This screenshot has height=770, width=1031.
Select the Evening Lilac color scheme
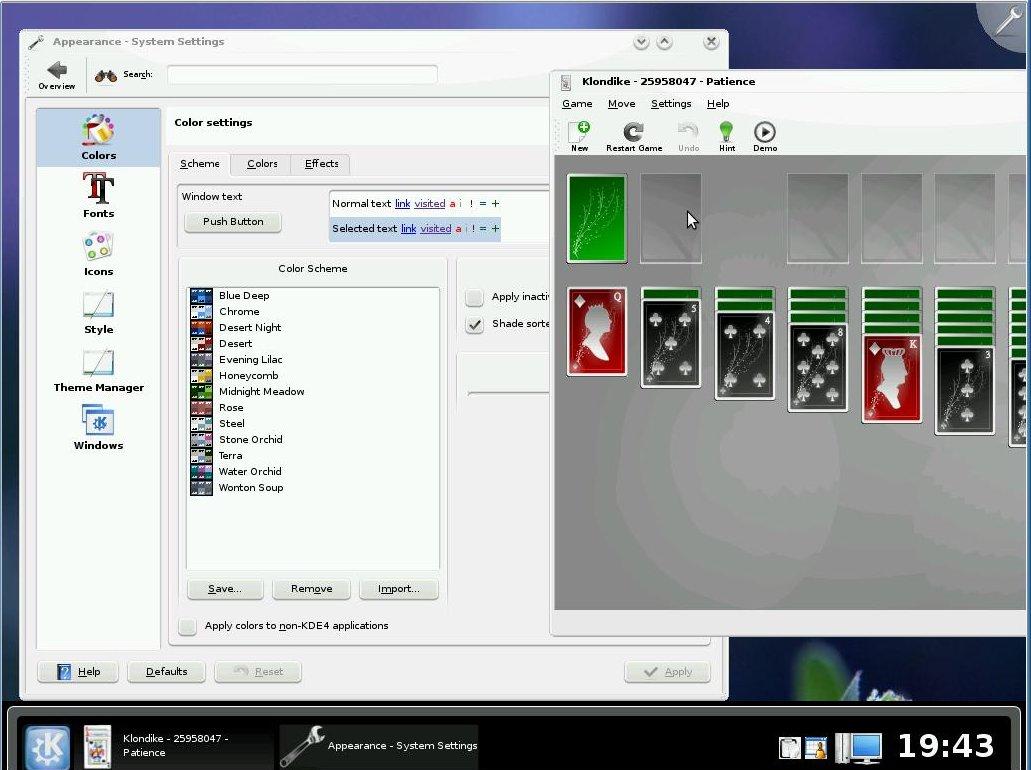coord(314,360)
